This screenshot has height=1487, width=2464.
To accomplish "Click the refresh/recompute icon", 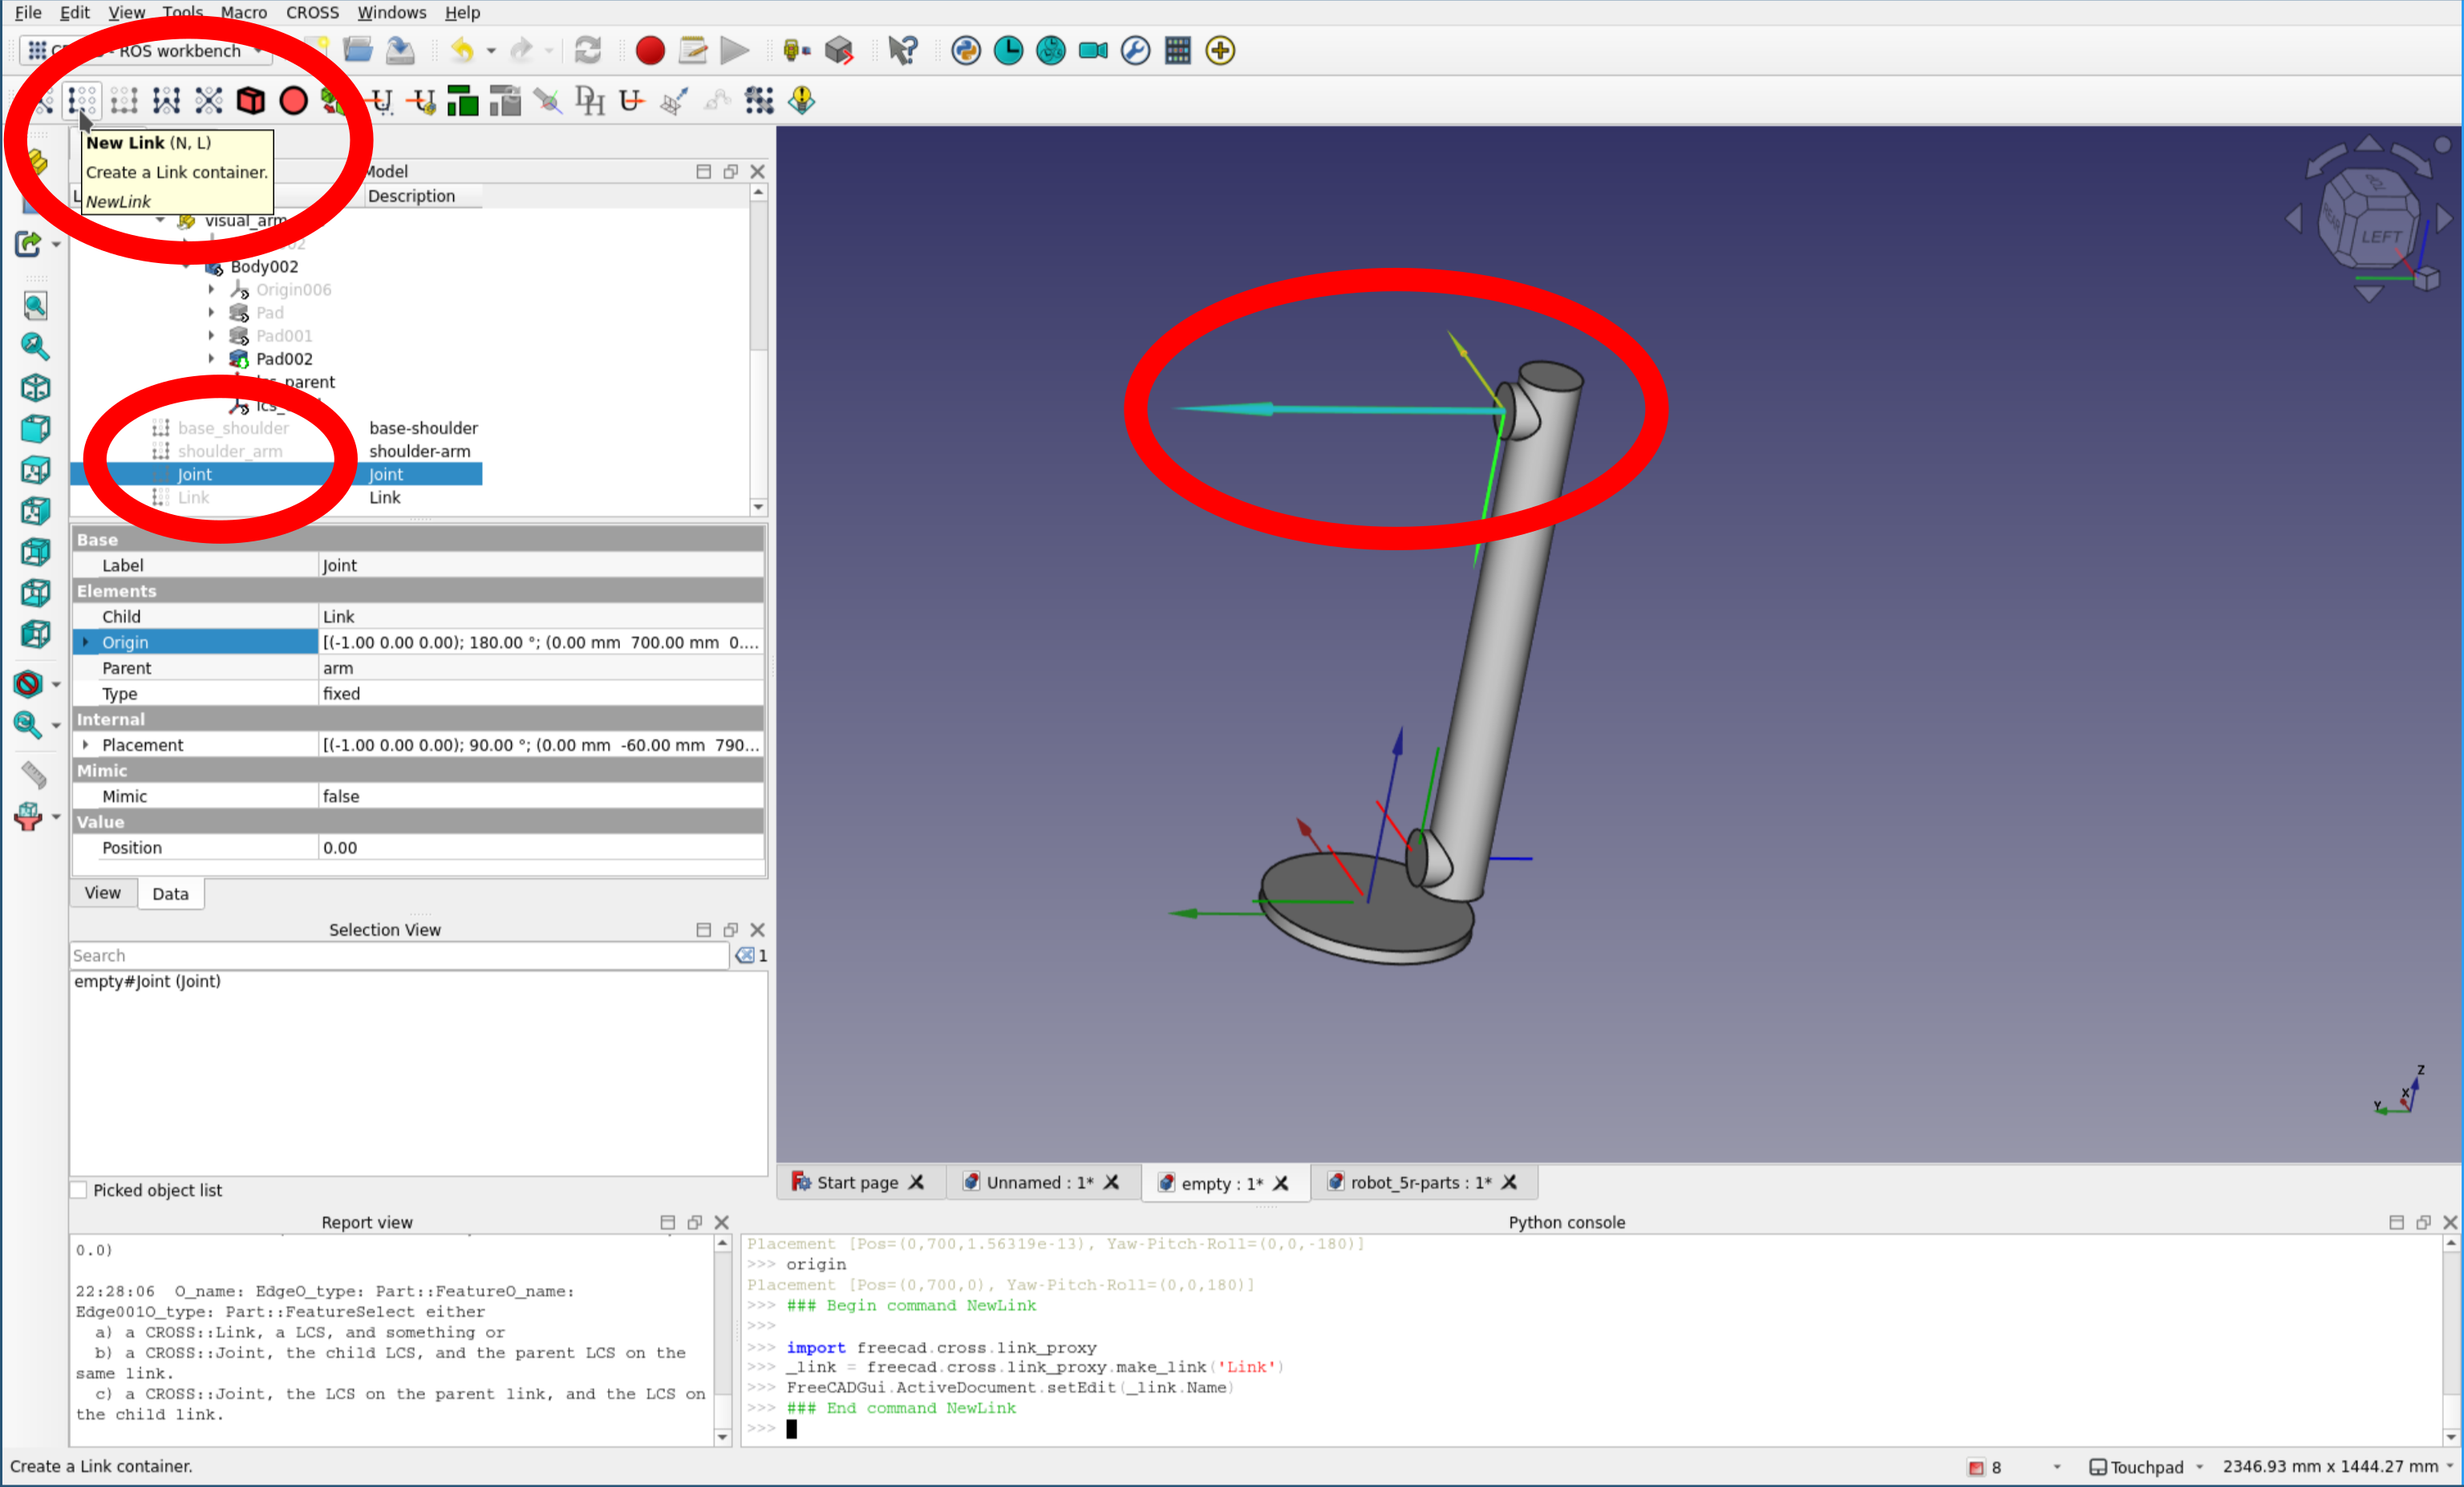I will tap(588, 50).
